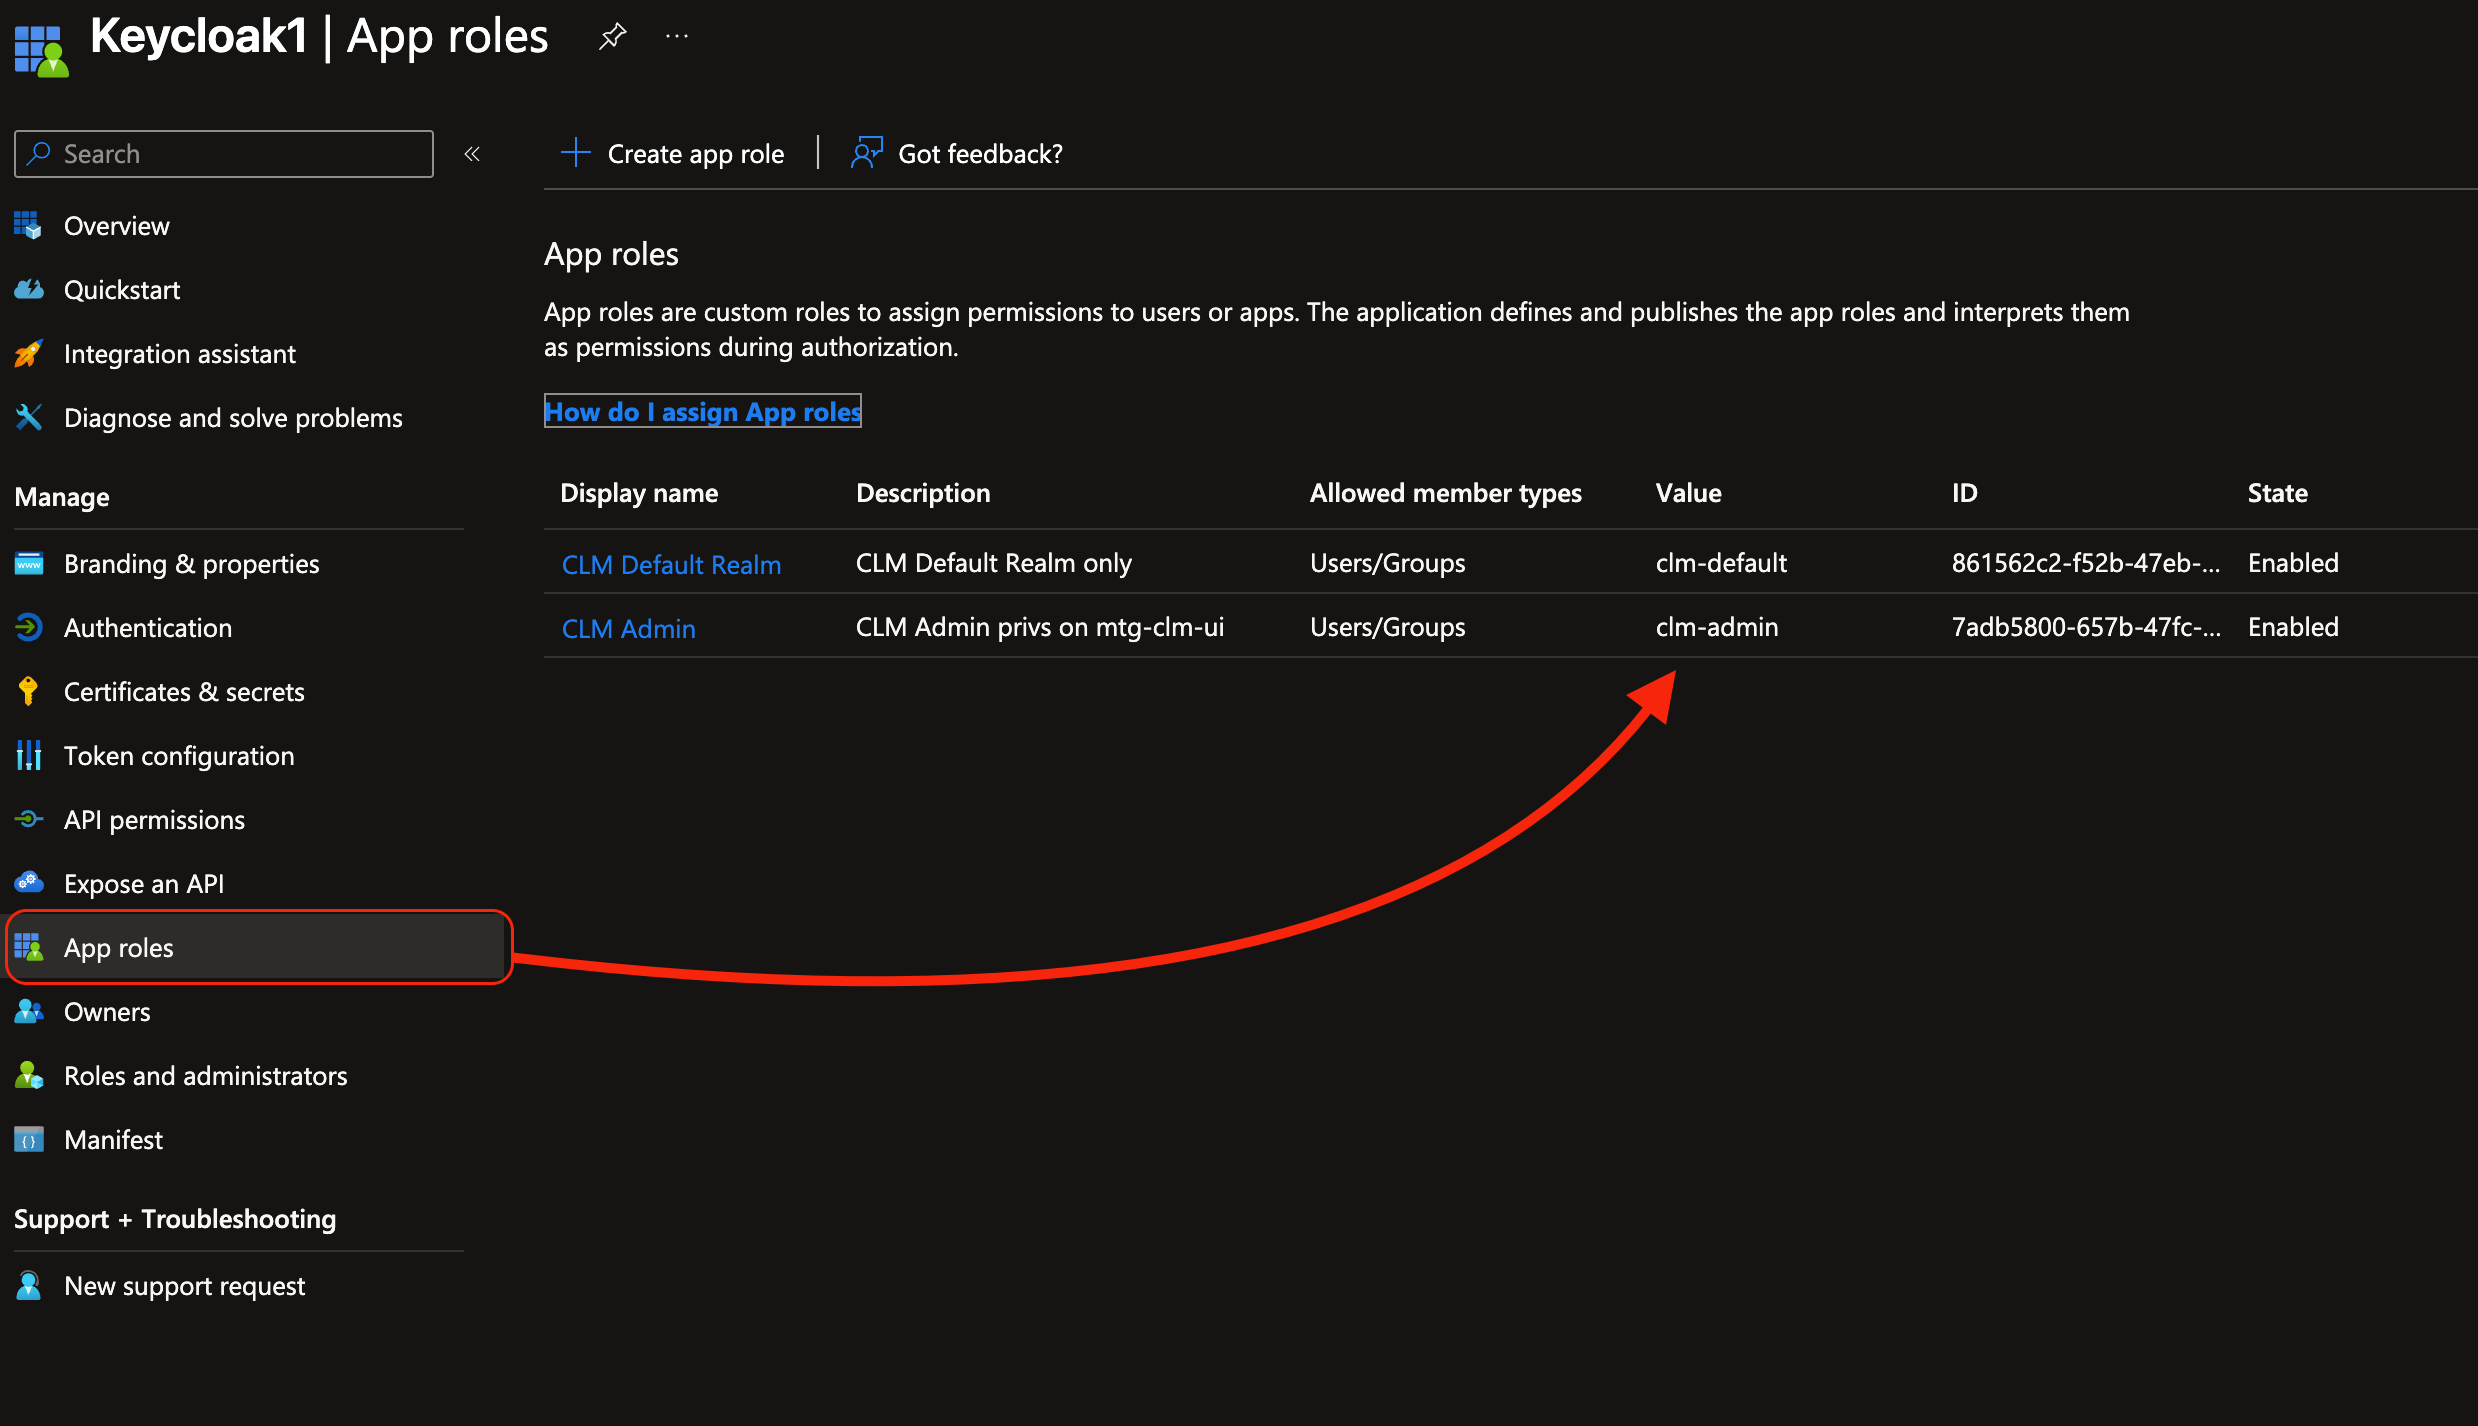Click the pin icon beside page title
The width and height of the screenshot is (2478, 1426).
[x=612, y=37]
